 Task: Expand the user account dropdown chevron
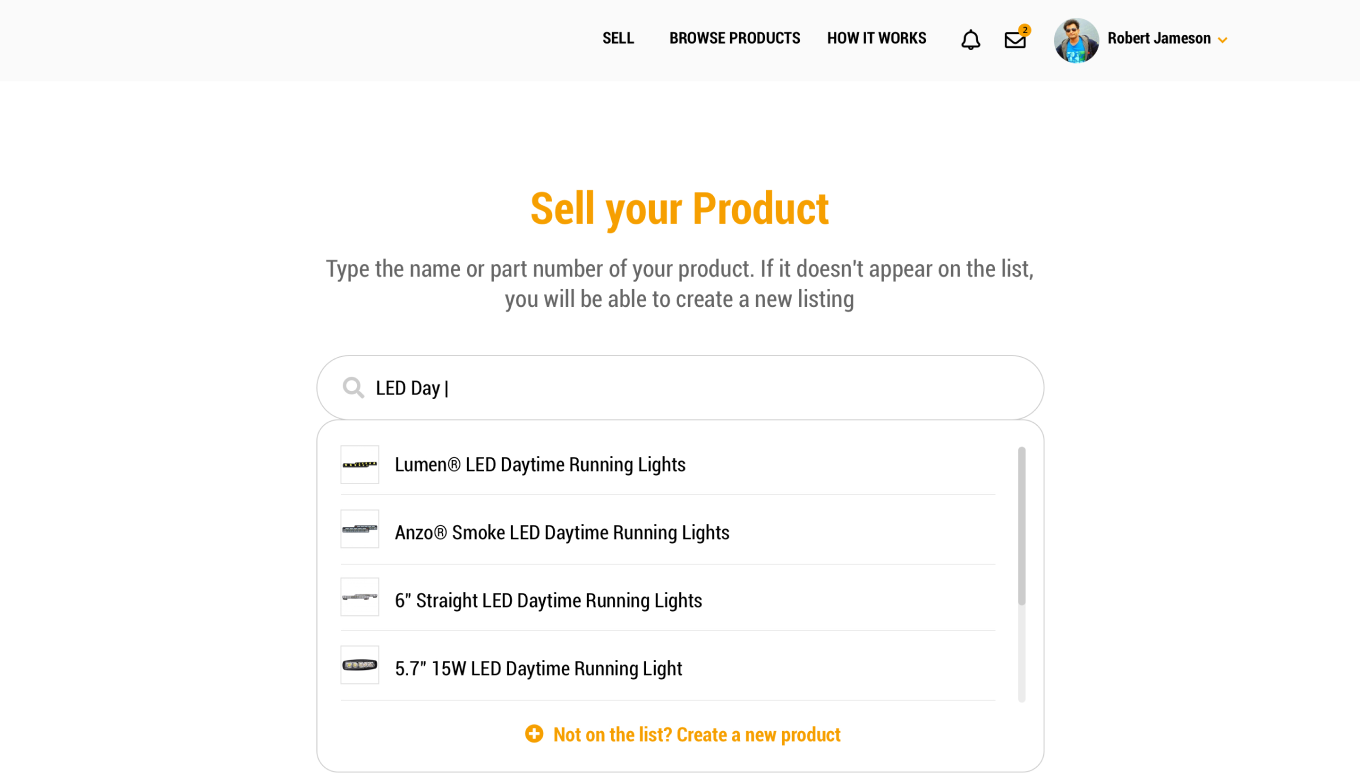coord(1222,41)
